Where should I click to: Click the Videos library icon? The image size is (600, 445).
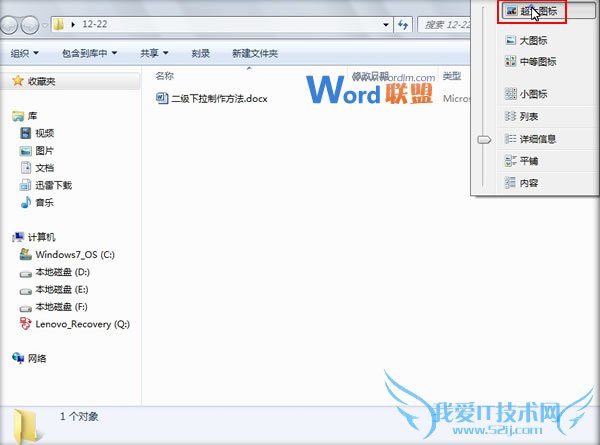(25, 133)
